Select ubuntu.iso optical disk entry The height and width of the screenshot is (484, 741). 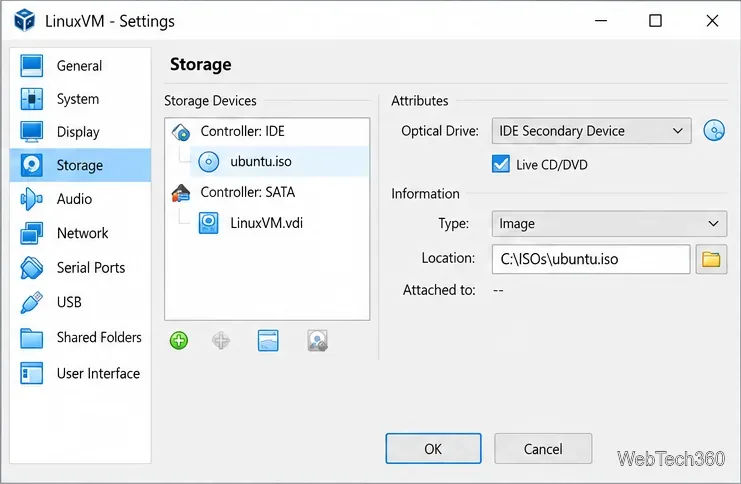tap(279, 162)
